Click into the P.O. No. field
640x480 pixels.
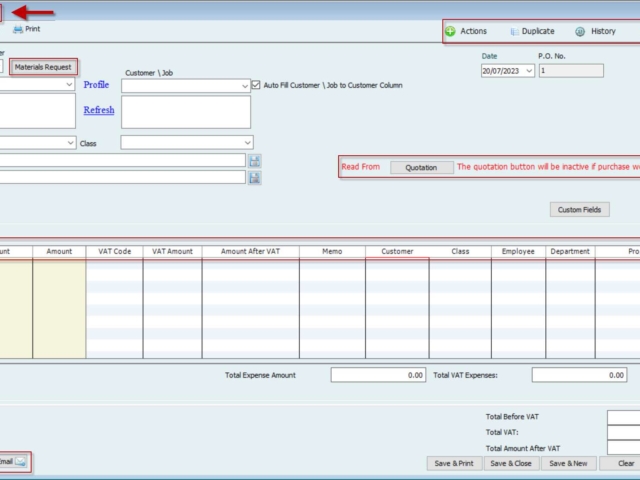click(x=570, y=71)
